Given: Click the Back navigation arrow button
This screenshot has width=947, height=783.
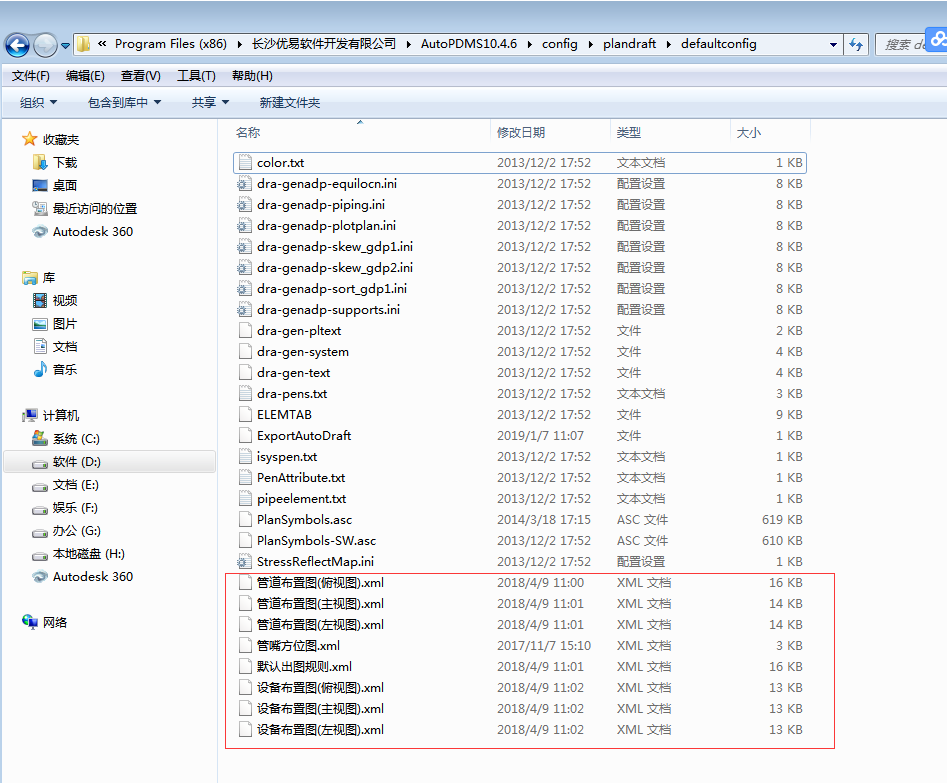Looking at the screenshot, I should pyautogui.click(x=17, y=45).
